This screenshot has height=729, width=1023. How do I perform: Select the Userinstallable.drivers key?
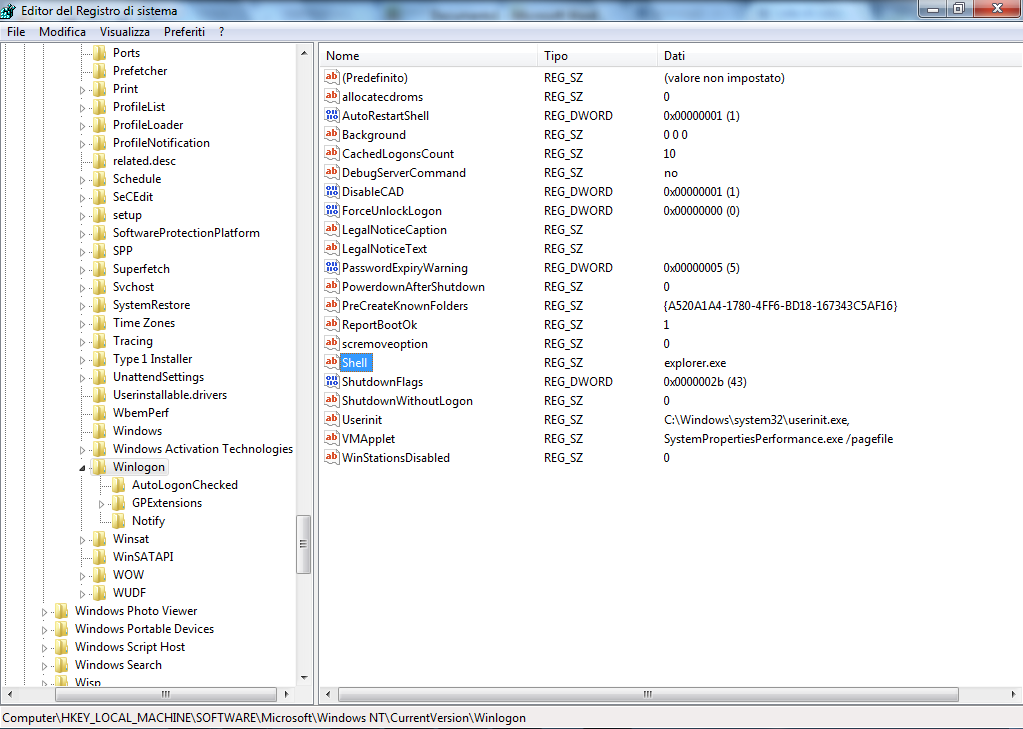pyautogui.click(x=170, y=395)
